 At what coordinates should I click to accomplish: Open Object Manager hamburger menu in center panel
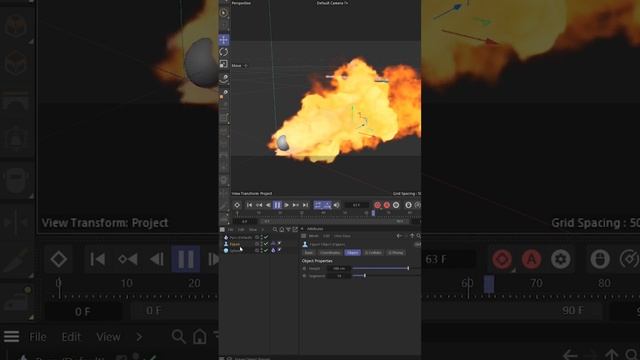point(222,229)
